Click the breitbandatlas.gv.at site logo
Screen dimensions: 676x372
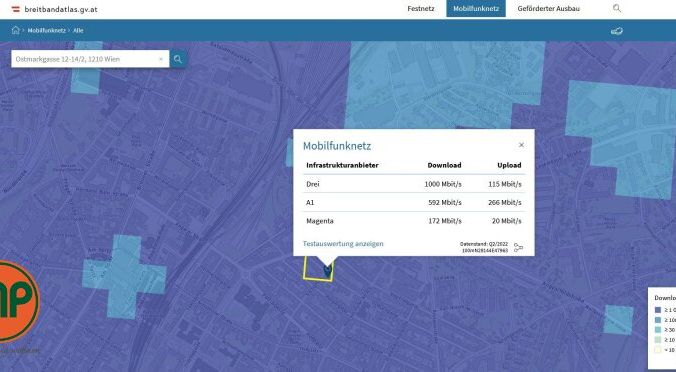click(54, 9)
